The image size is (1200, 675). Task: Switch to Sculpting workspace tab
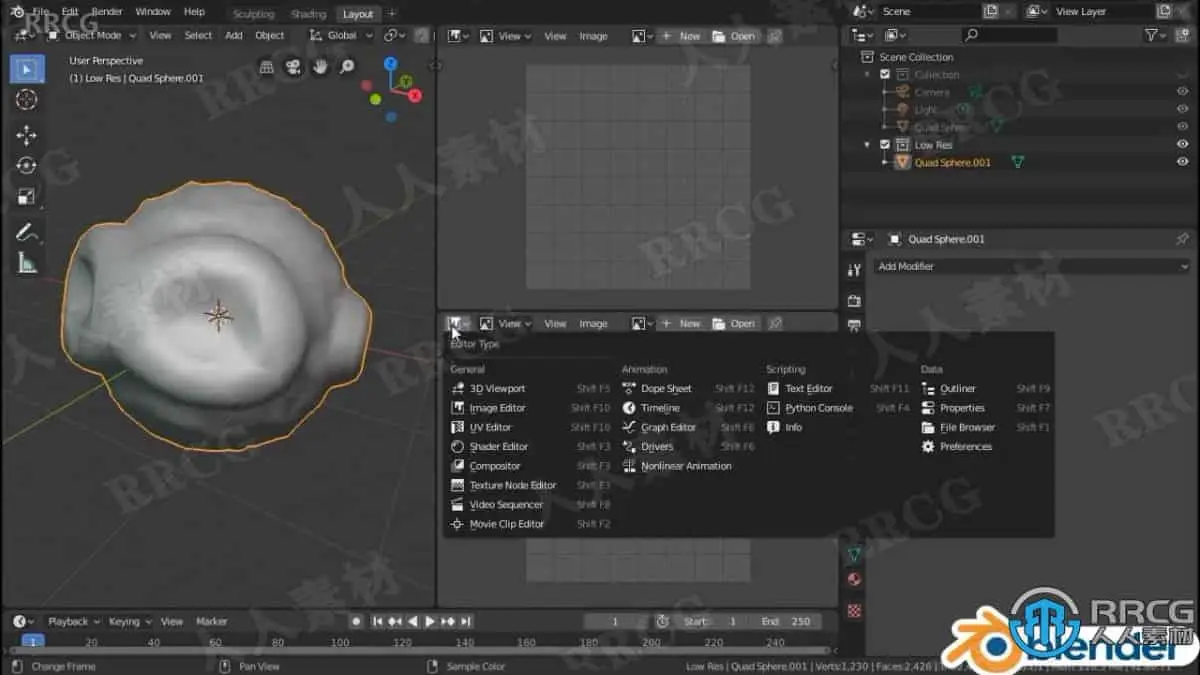(x=253, y=14)
